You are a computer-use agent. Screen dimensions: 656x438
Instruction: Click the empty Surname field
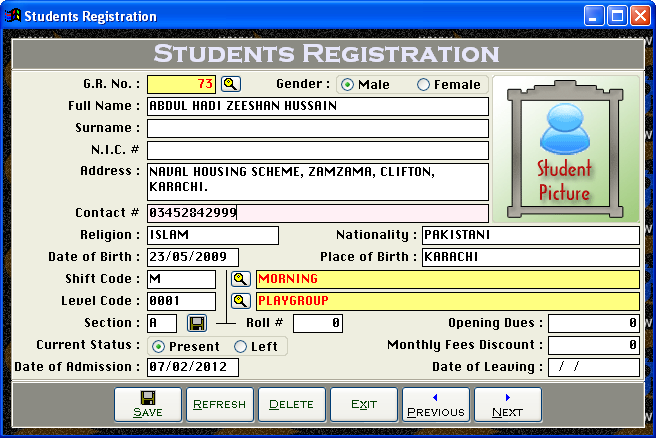tap(318, 128)
